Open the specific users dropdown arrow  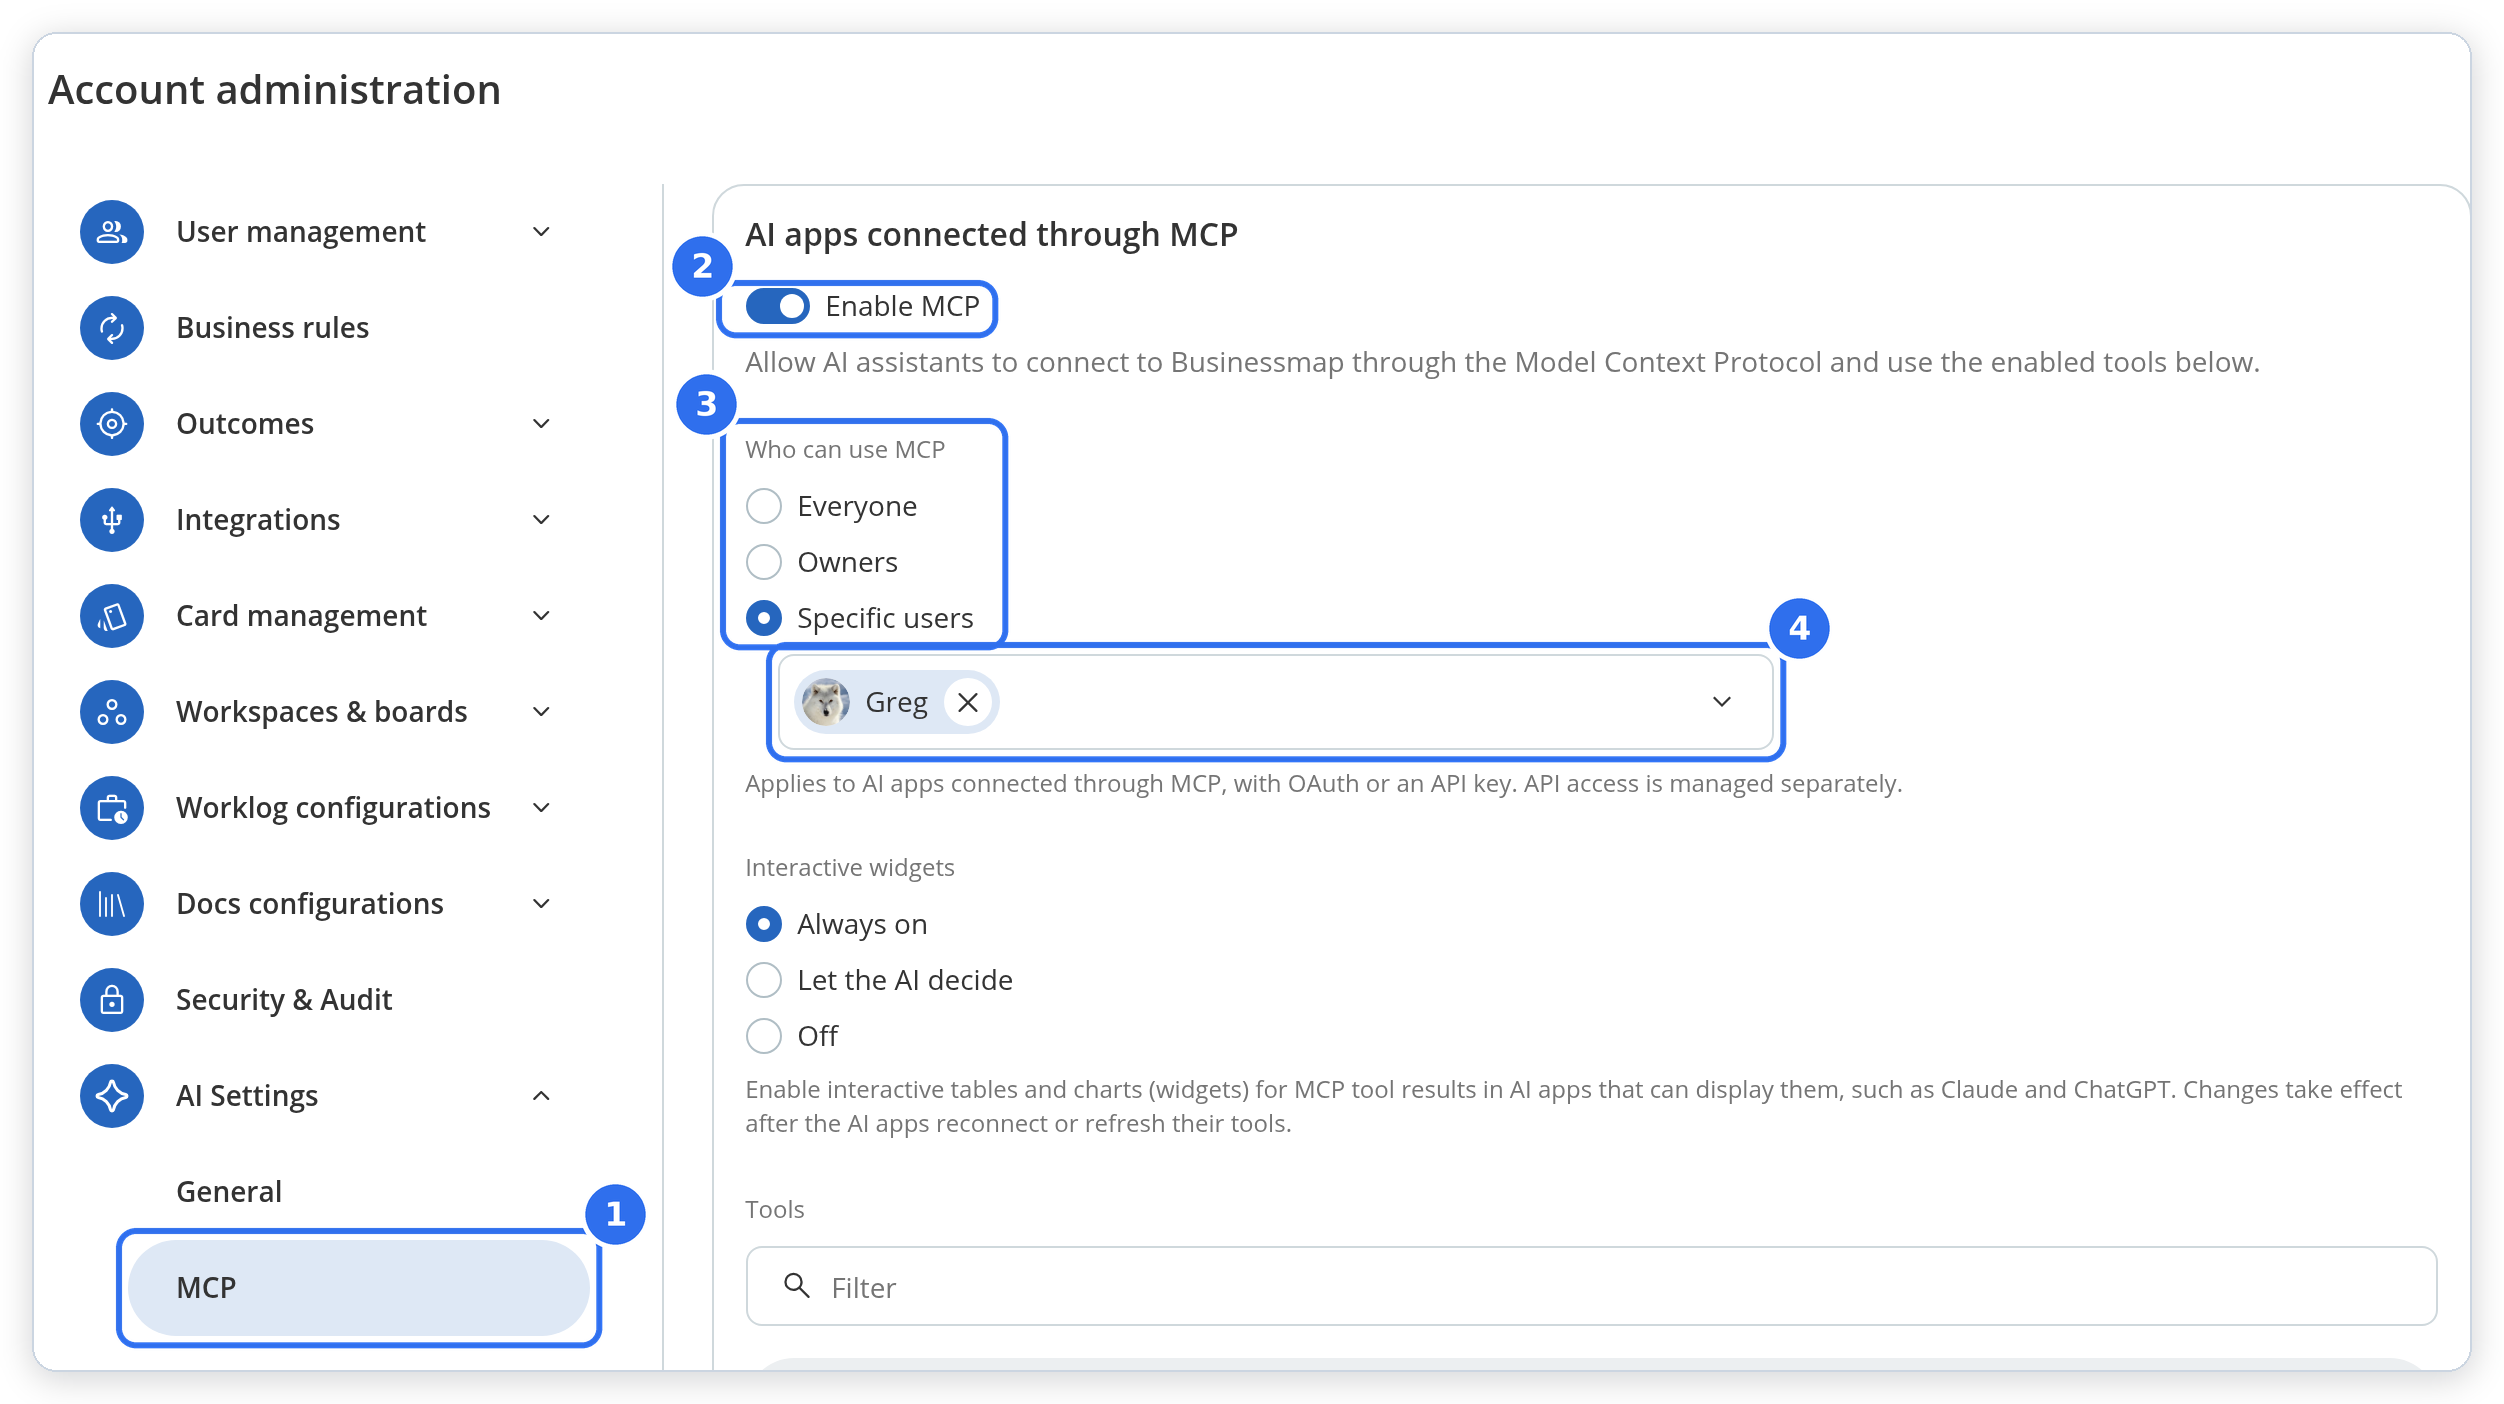tap(1722, 702)
